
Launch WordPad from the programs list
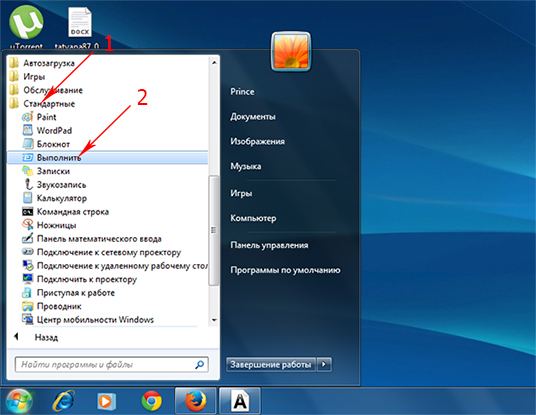[47, 131]
